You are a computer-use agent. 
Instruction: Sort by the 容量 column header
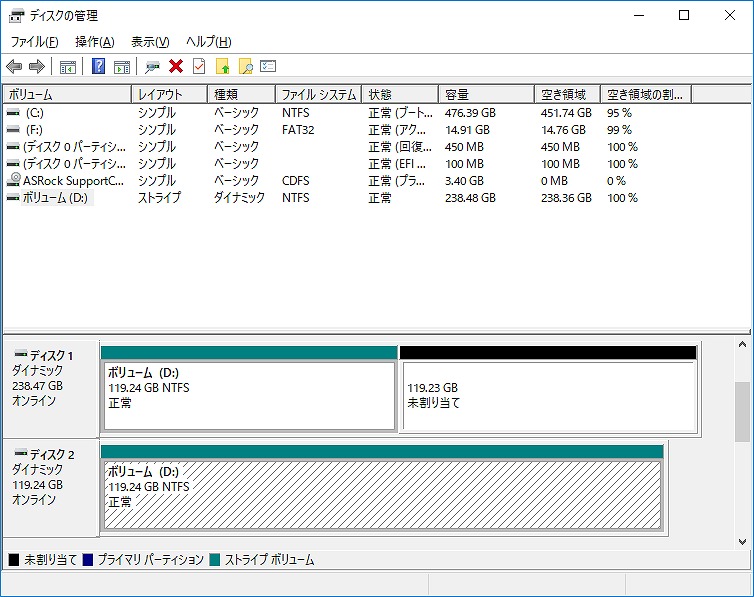click(x=487, y=95)
